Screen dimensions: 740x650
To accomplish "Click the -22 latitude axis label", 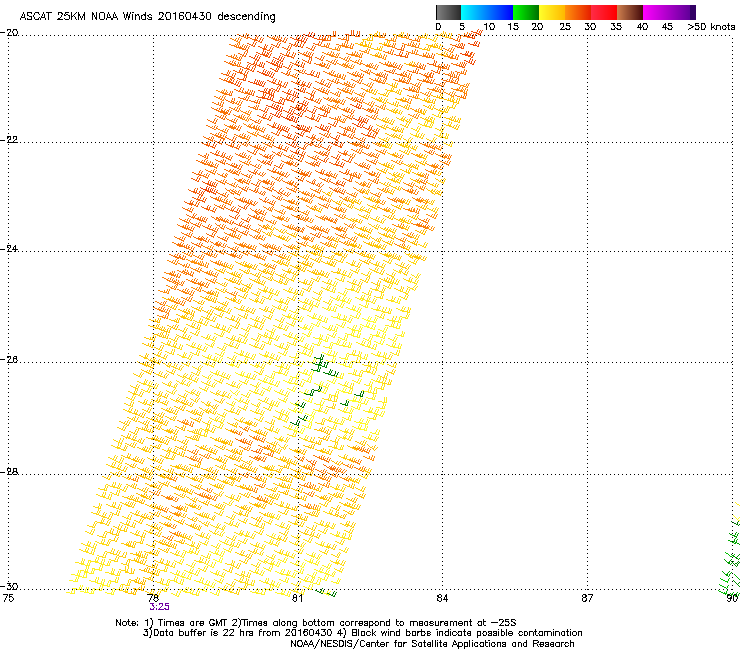I will click(9, 140).
